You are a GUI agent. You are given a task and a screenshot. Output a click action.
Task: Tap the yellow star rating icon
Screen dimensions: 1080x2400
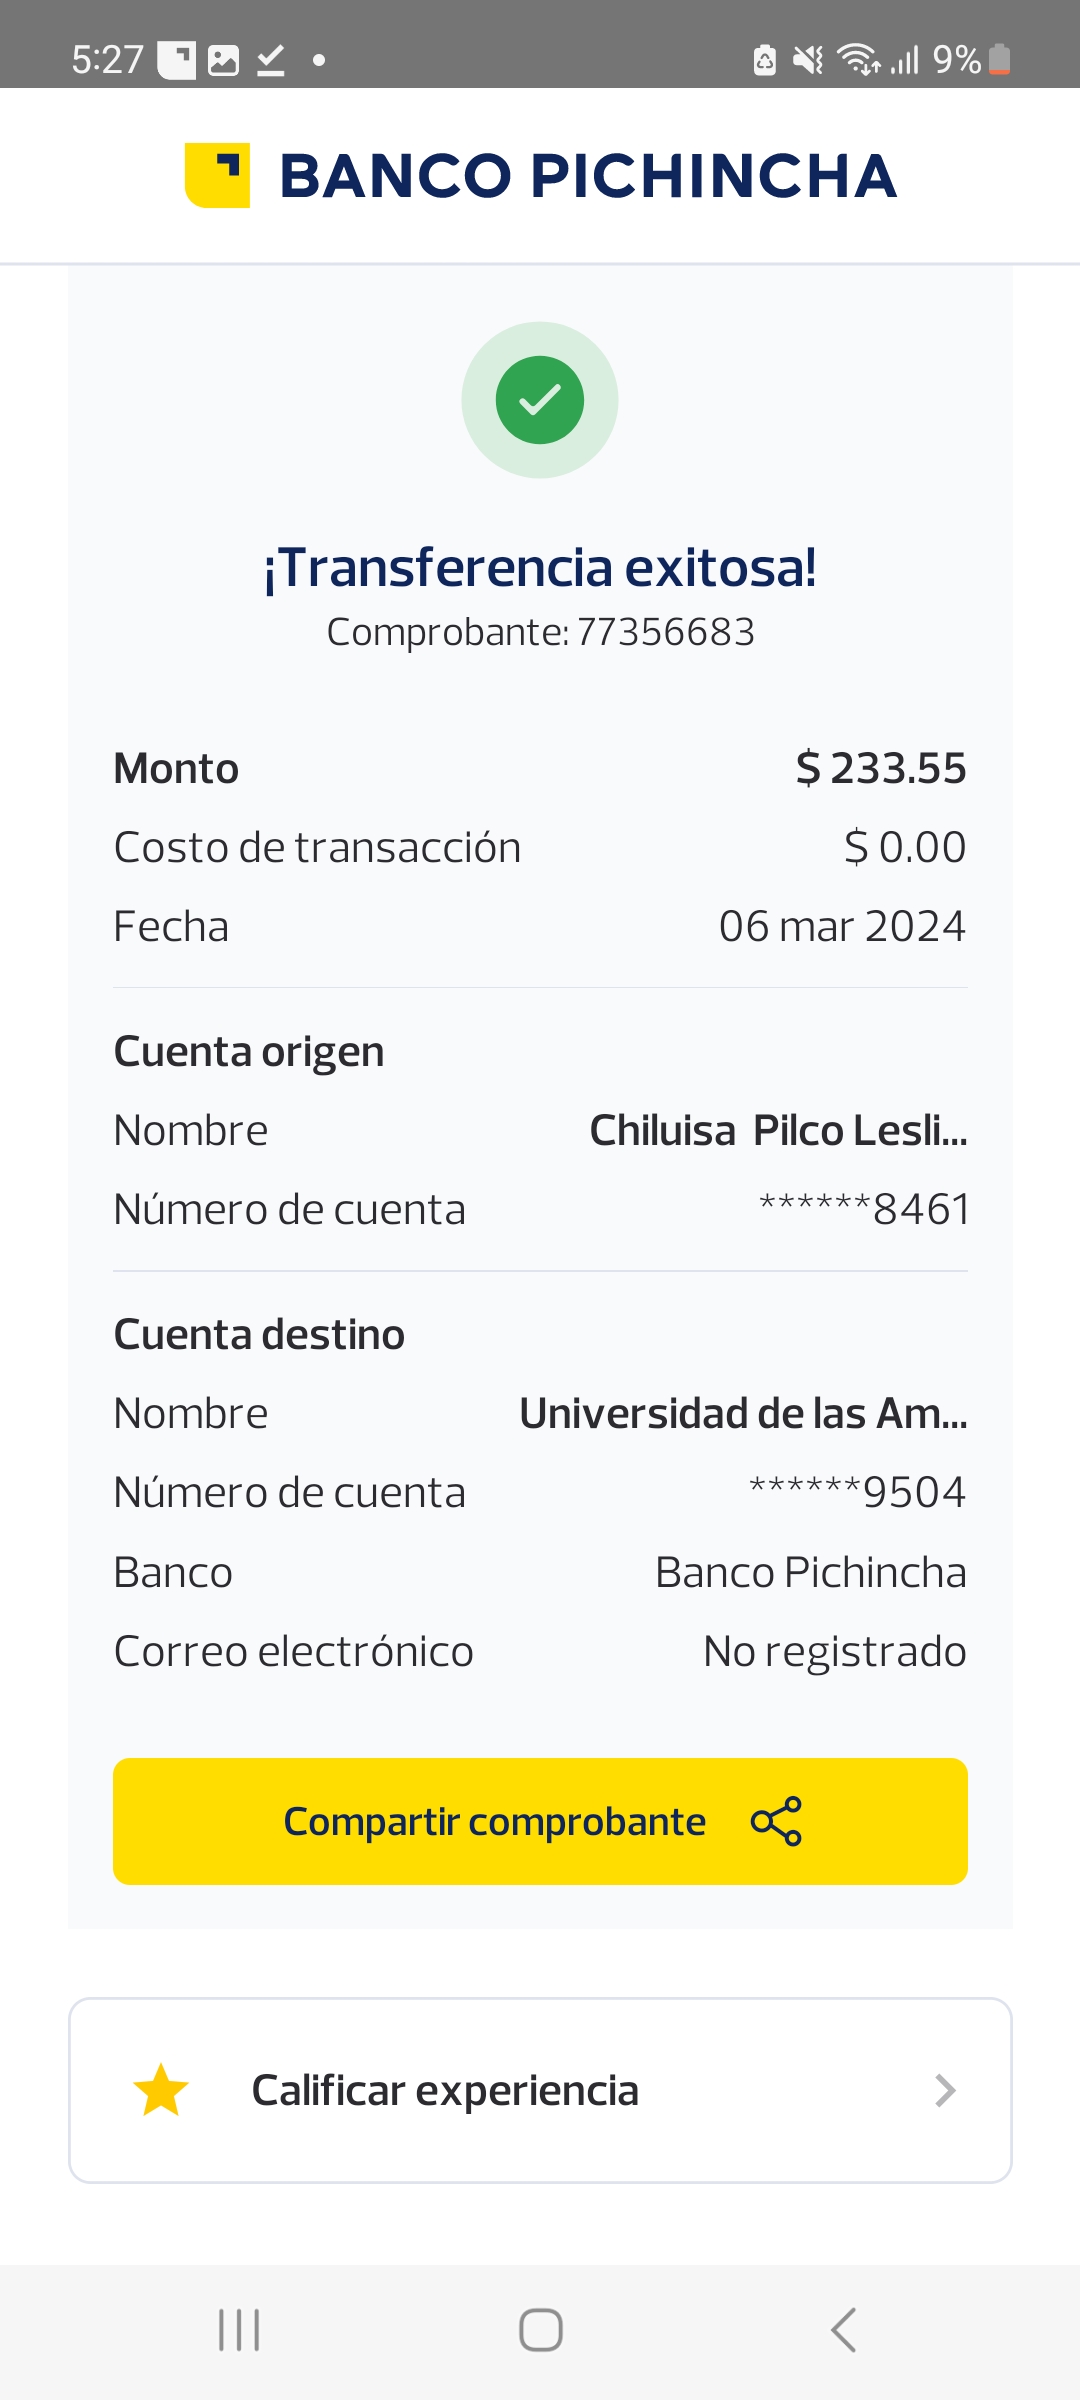click(x=161, y=2091)
